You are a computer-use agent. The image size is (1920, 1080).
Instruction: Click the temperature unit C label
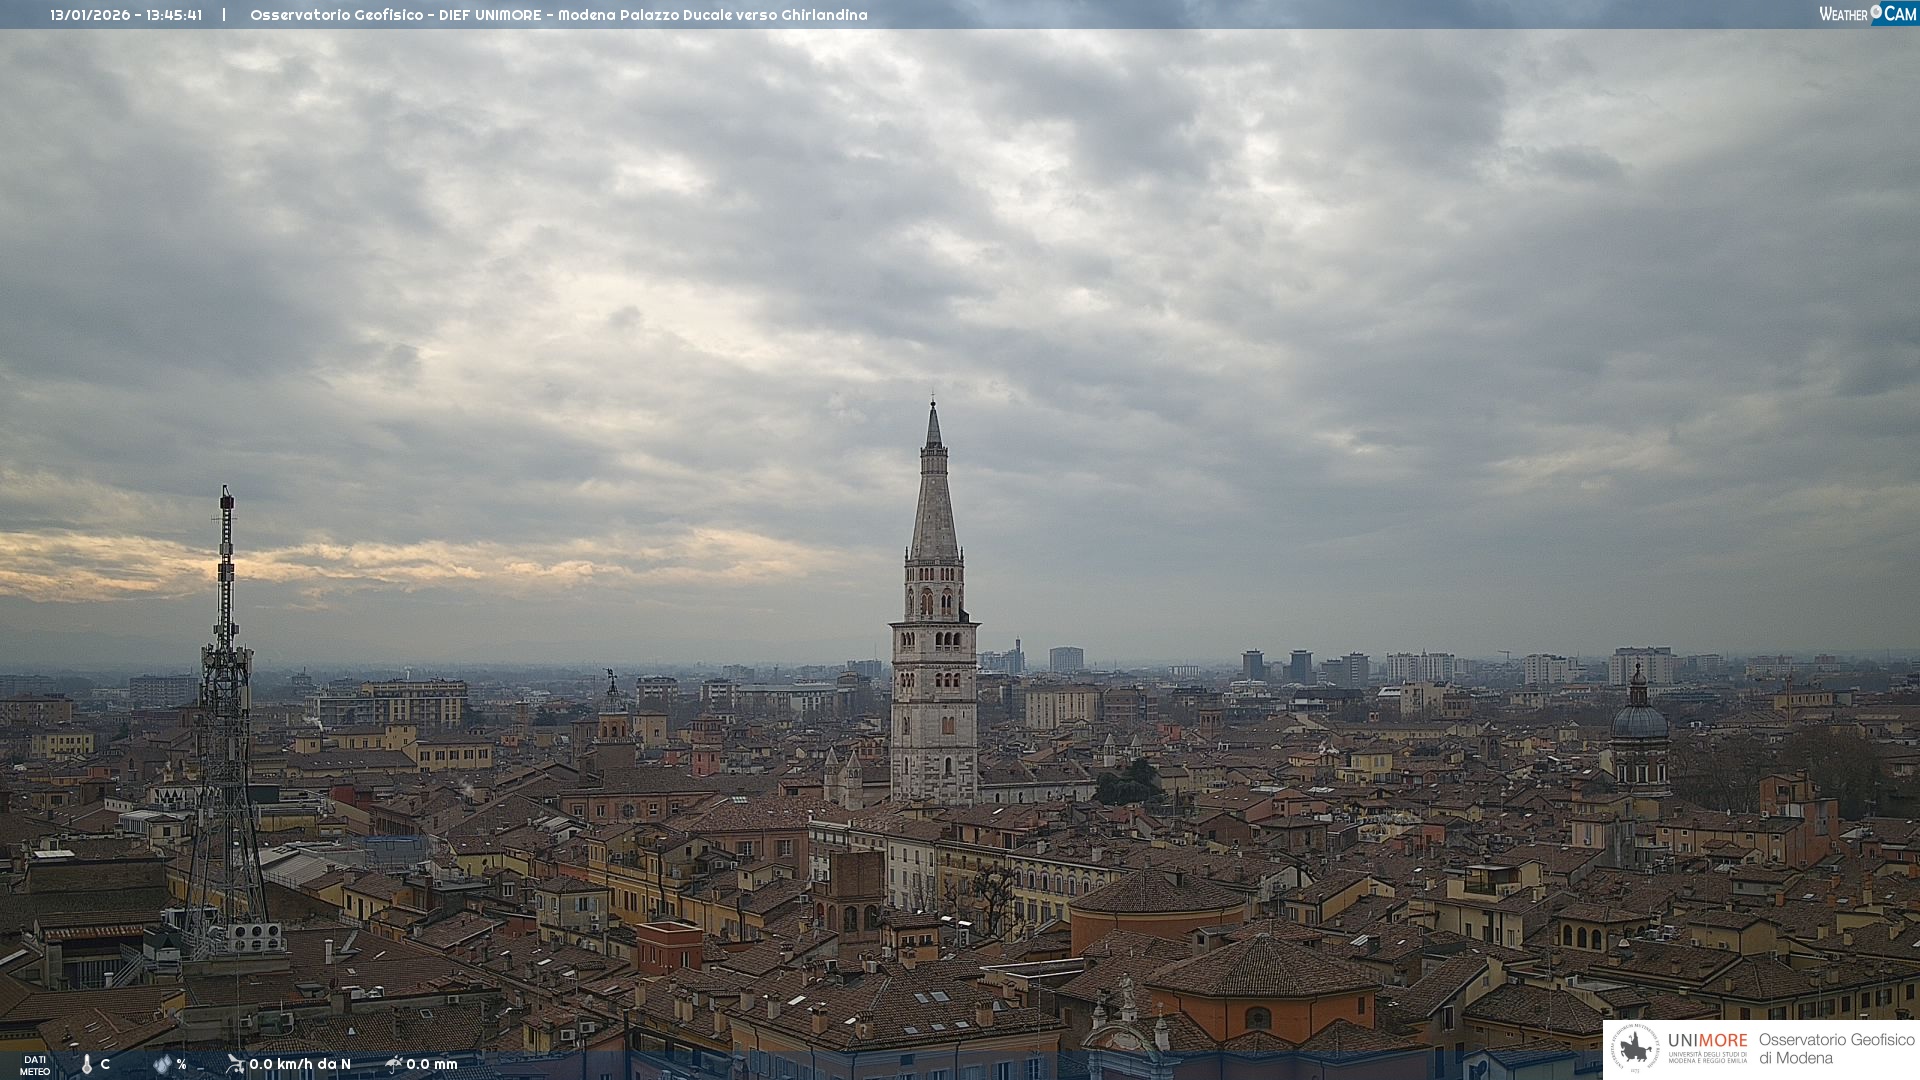tap(105, 1064)
